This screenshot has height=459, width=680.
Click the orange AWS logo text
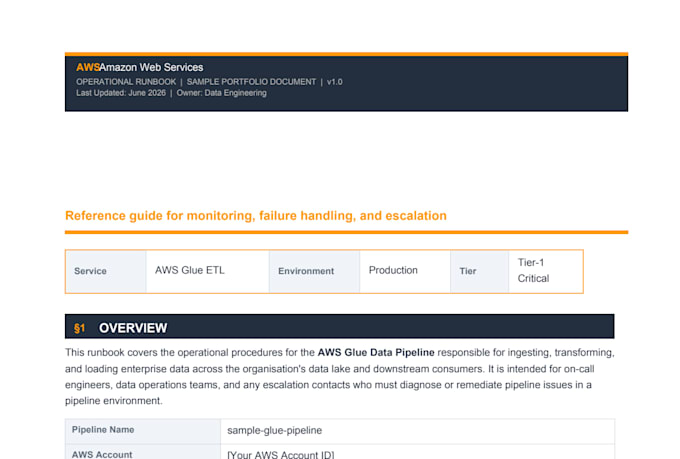click(88, 67)
